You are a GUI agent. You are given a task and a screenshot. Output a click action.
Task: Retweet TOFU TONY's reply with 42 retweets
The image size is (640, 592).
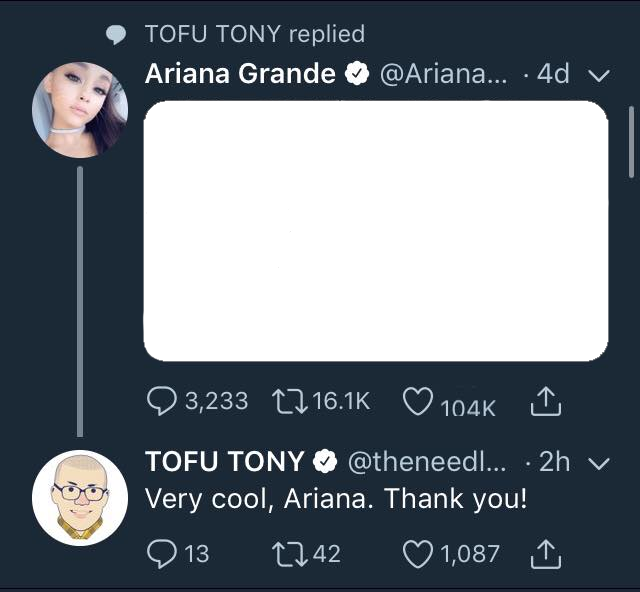pyautogui.click(x=288, y=552)
